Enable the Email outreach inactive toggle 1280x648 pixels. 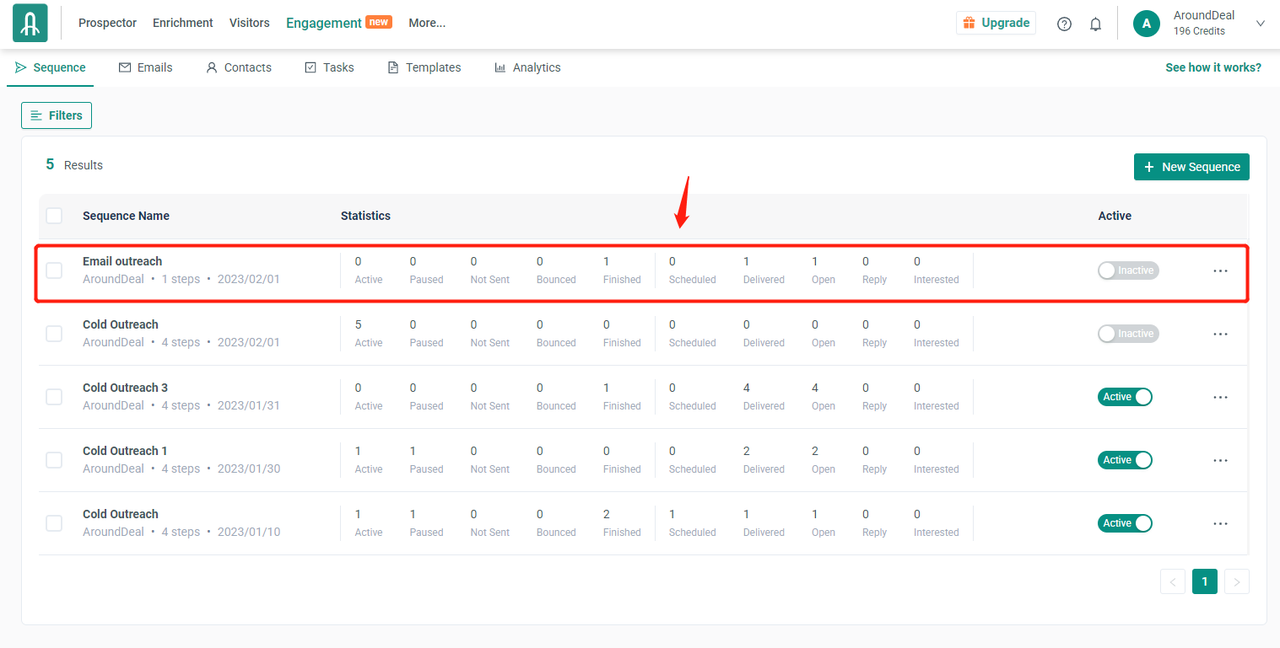coord(1127,271)
